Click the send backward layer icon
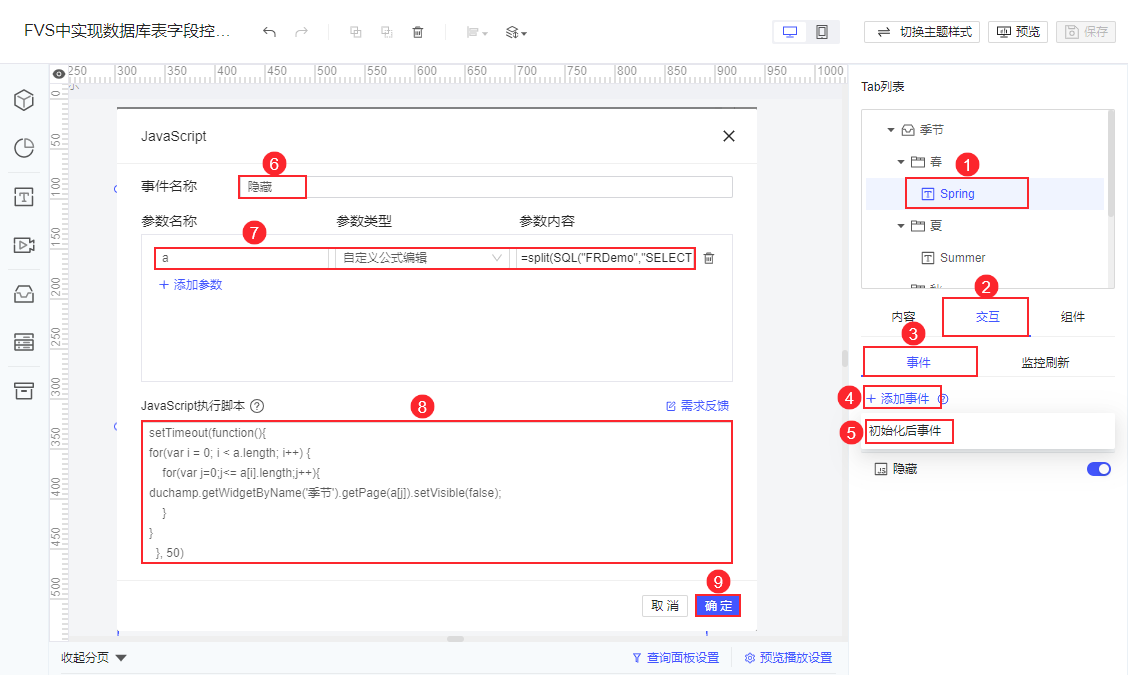 (x=387, y=32)
